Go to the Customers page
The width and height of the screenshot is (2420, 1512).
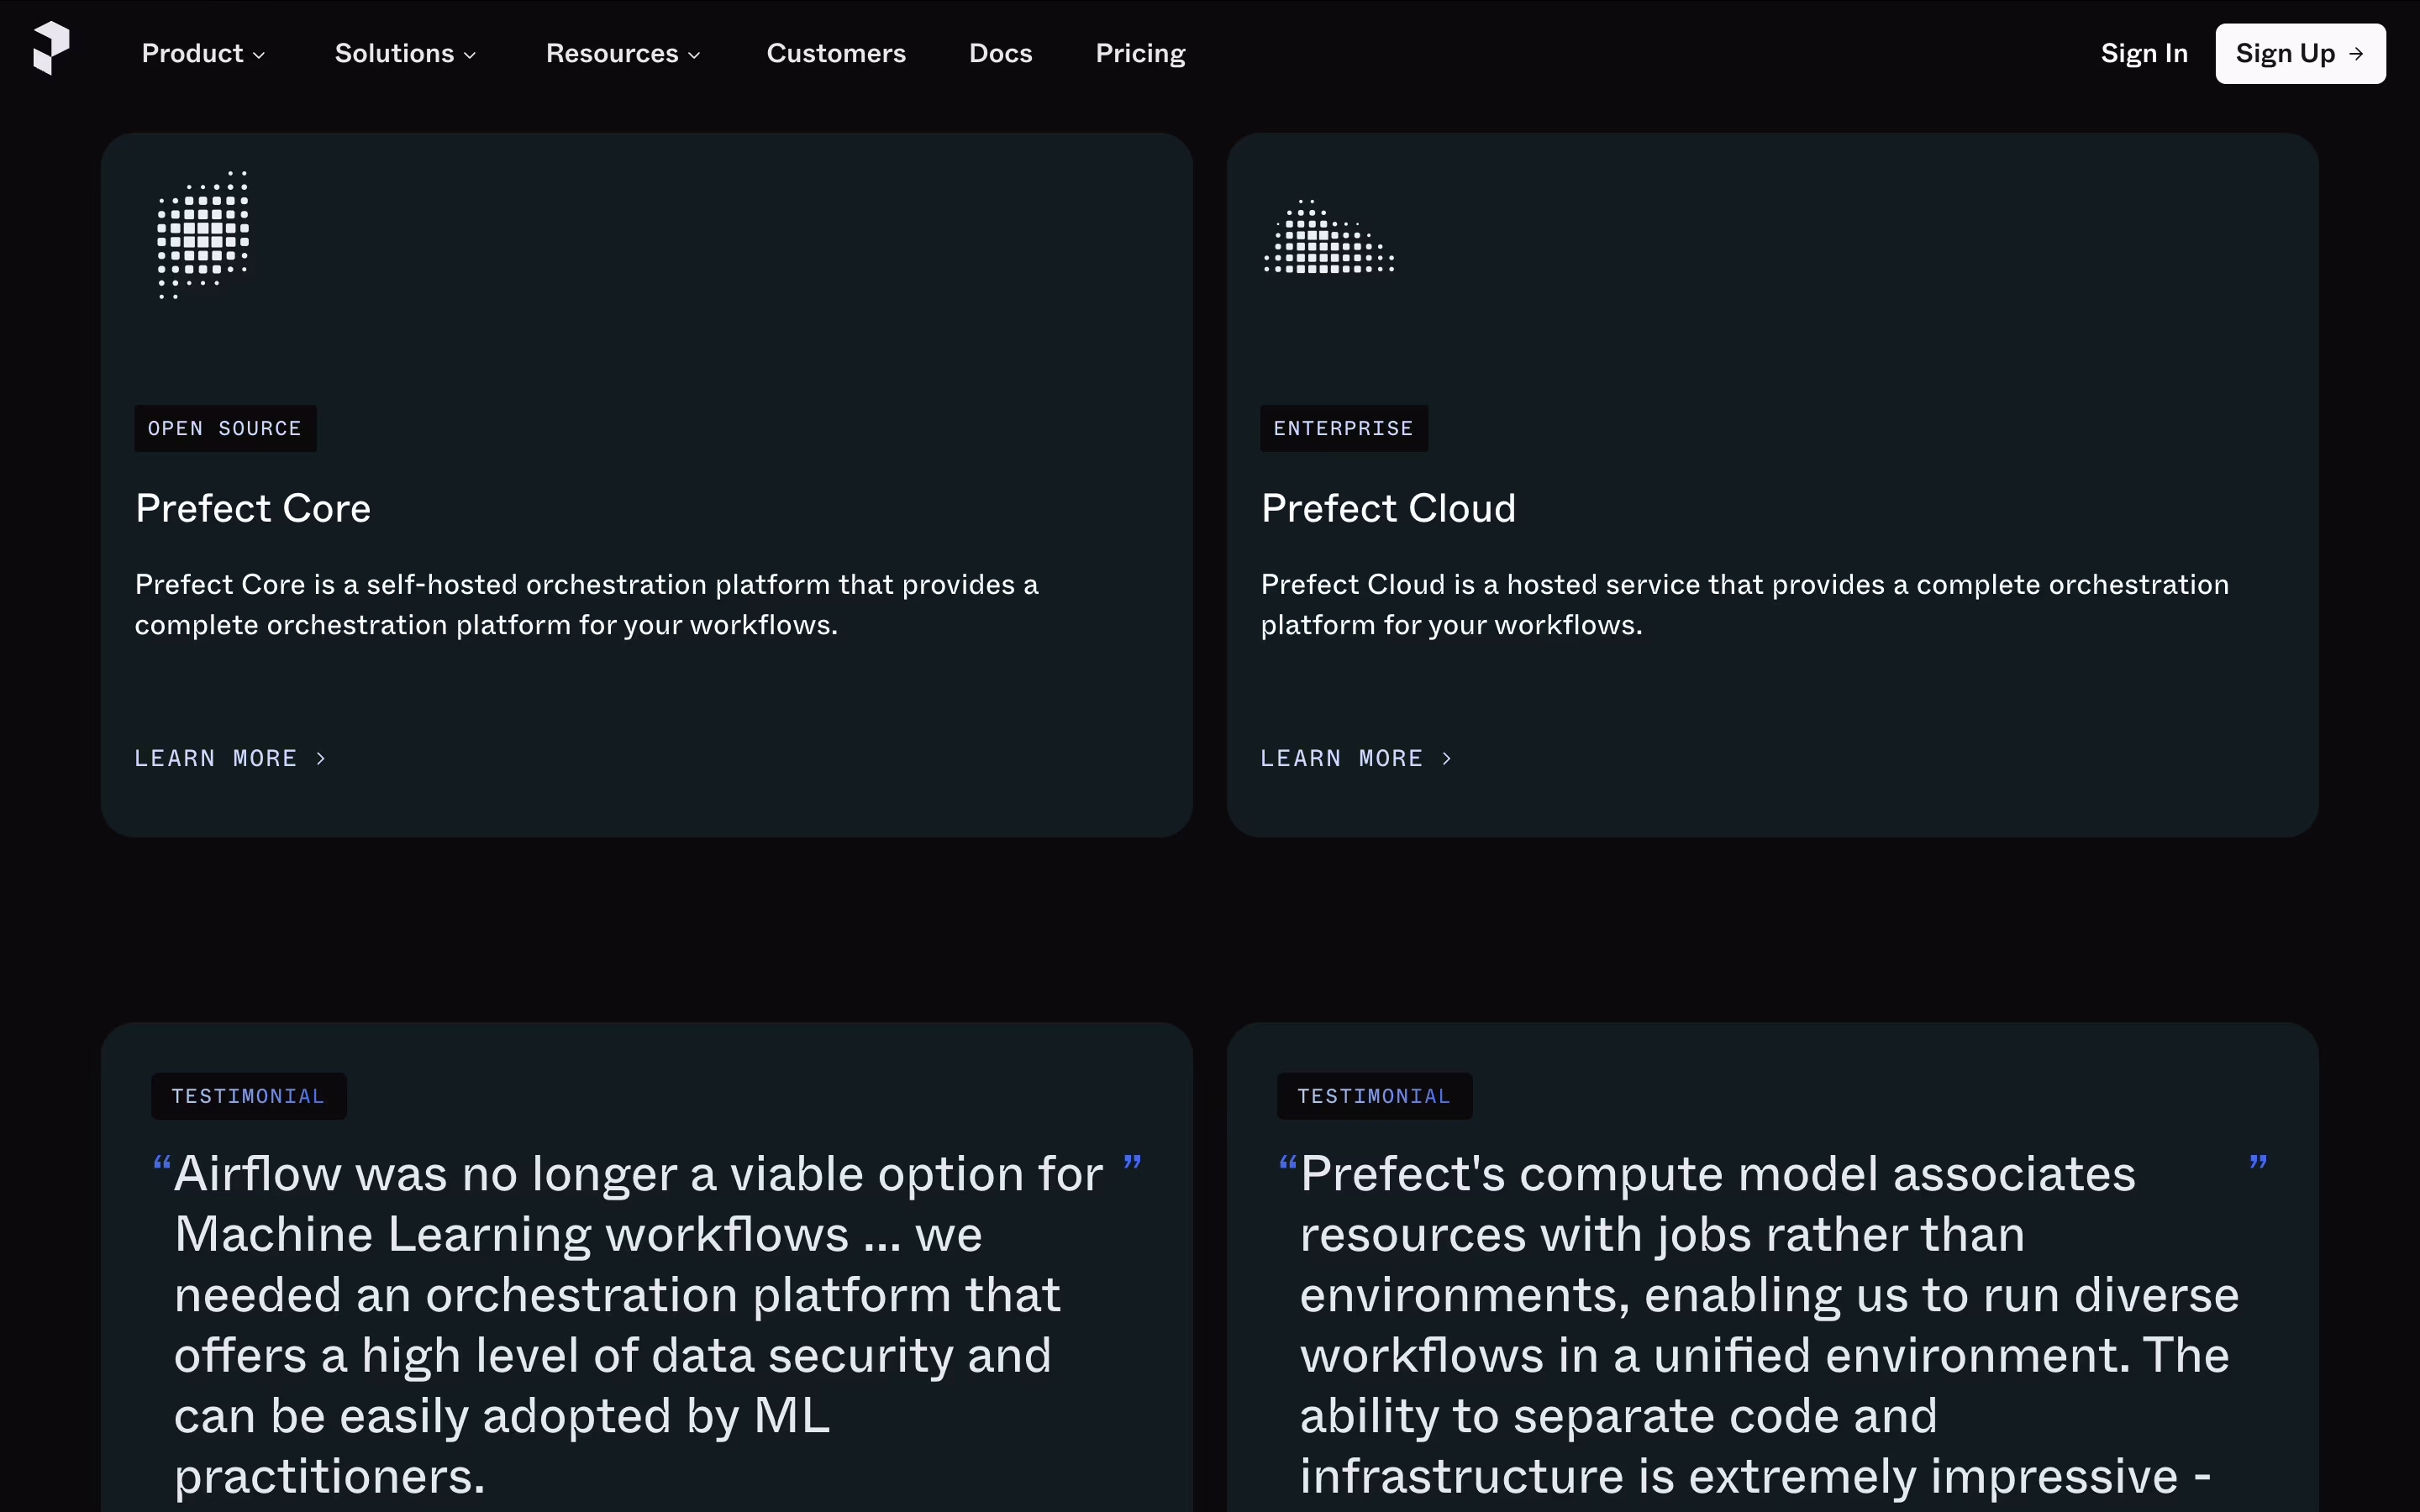click(836, 54)
